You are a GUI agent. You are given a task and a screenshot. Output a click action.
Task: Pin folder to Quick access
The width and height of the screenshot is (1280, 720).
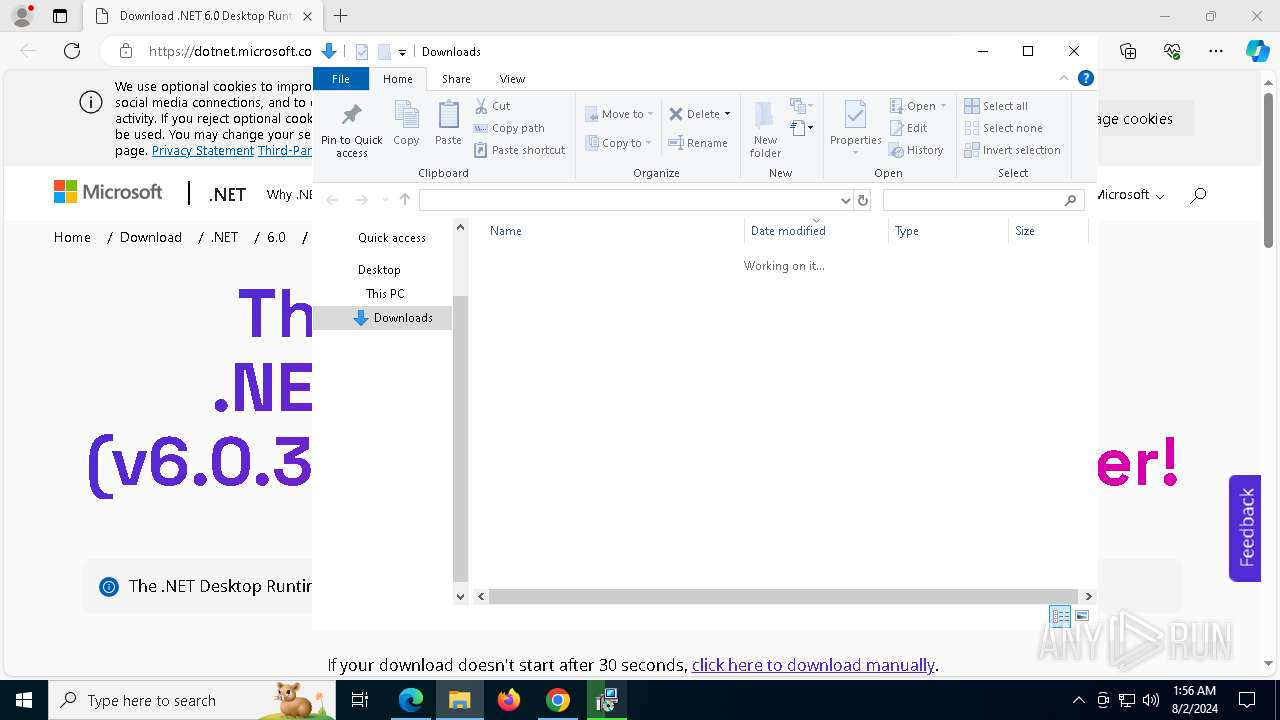[x=351, y=129]
